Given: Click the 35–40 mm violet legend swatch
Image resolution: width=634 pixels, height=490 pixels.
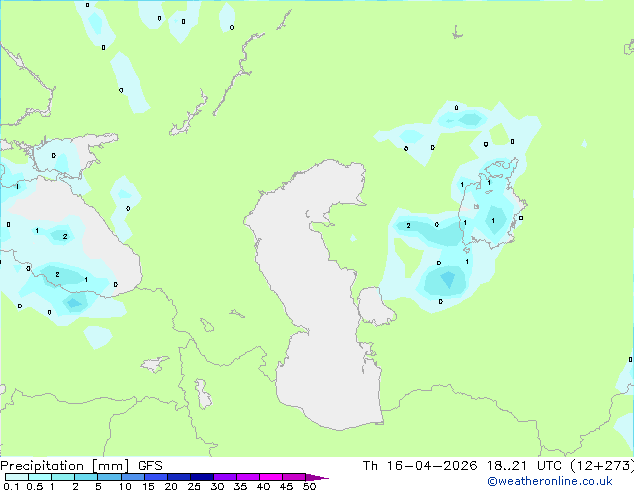Looking at the screenshot, I should [247, 477].
